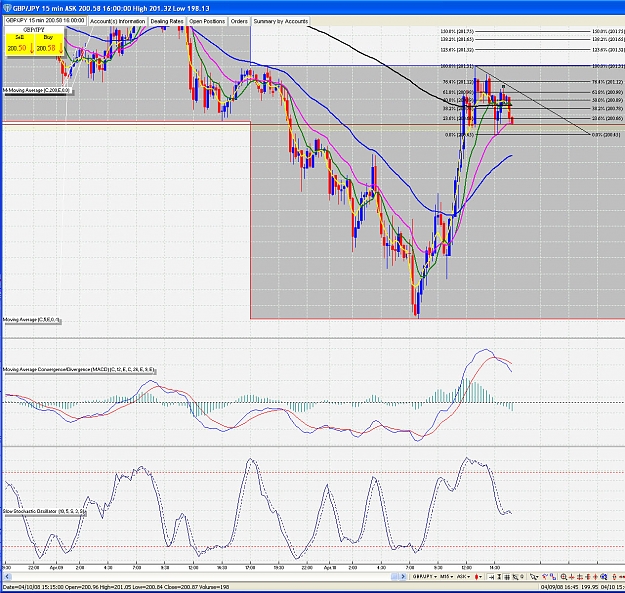Click the blue zoom-fit magnifier icon
The height and width of the screenshot is (593, 625).
coord(603,577)
